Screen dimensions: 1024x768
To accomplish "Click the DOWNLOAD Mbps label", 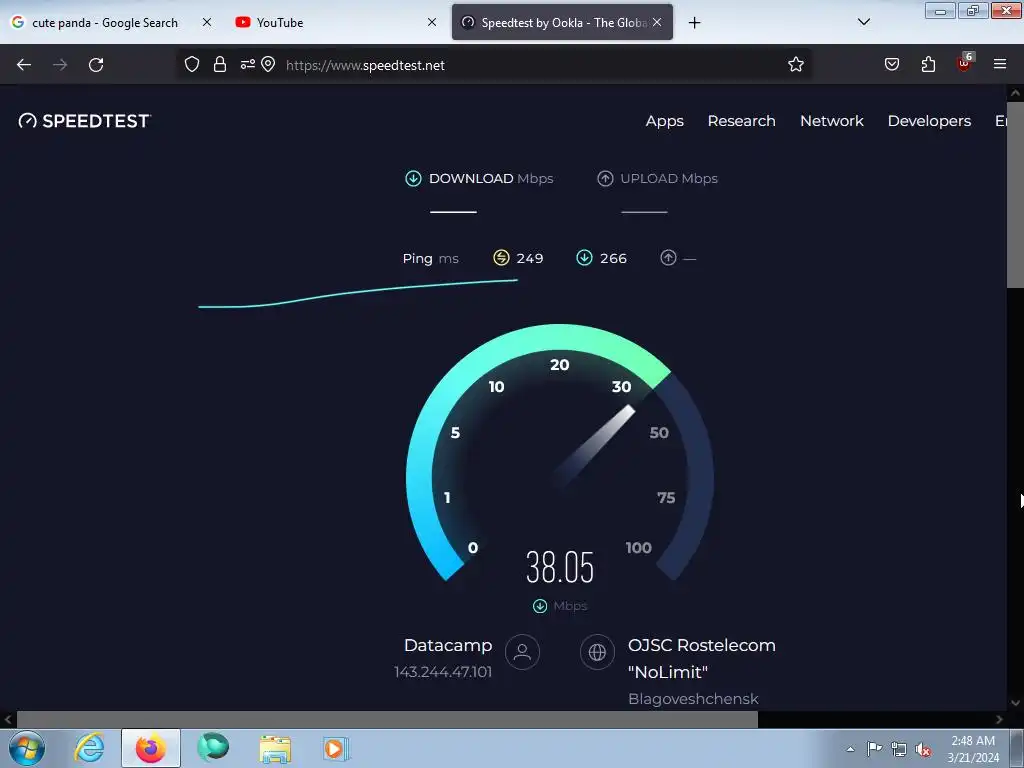I will pyautogui.click(x=491, y=178).
